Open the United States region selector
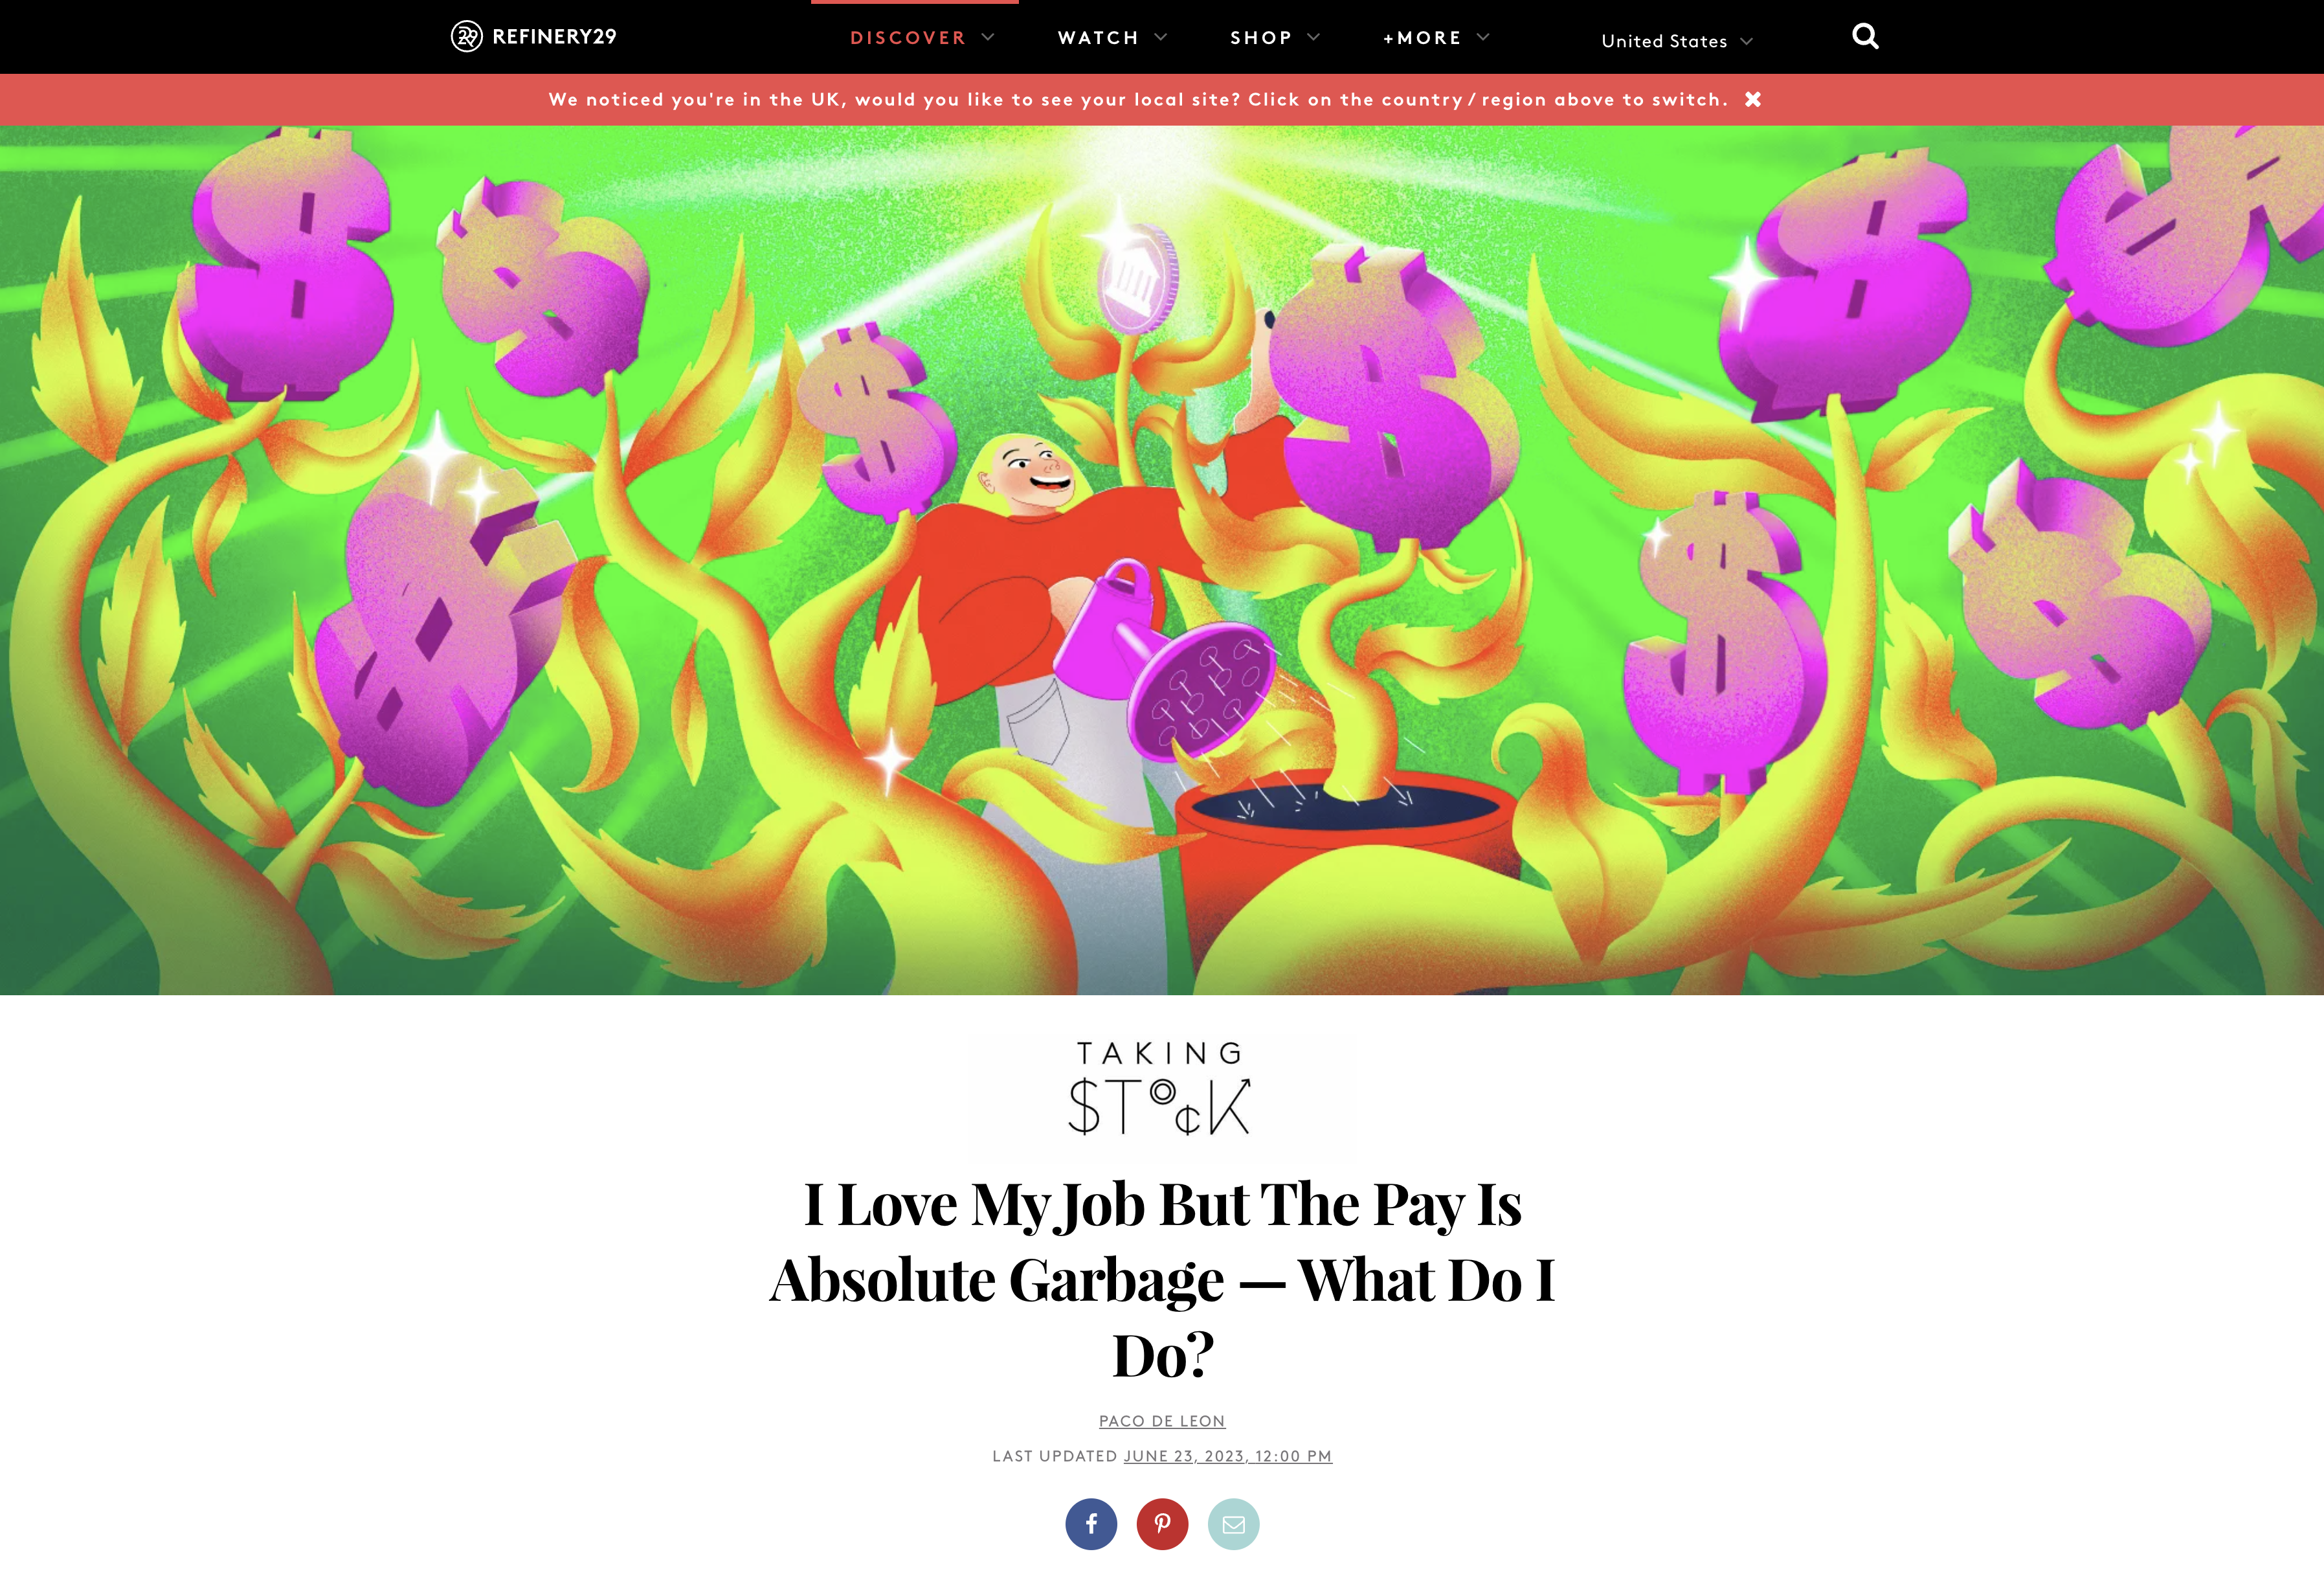The height and width of the screenshot is (1589, 2324). tap(1677, 41)
